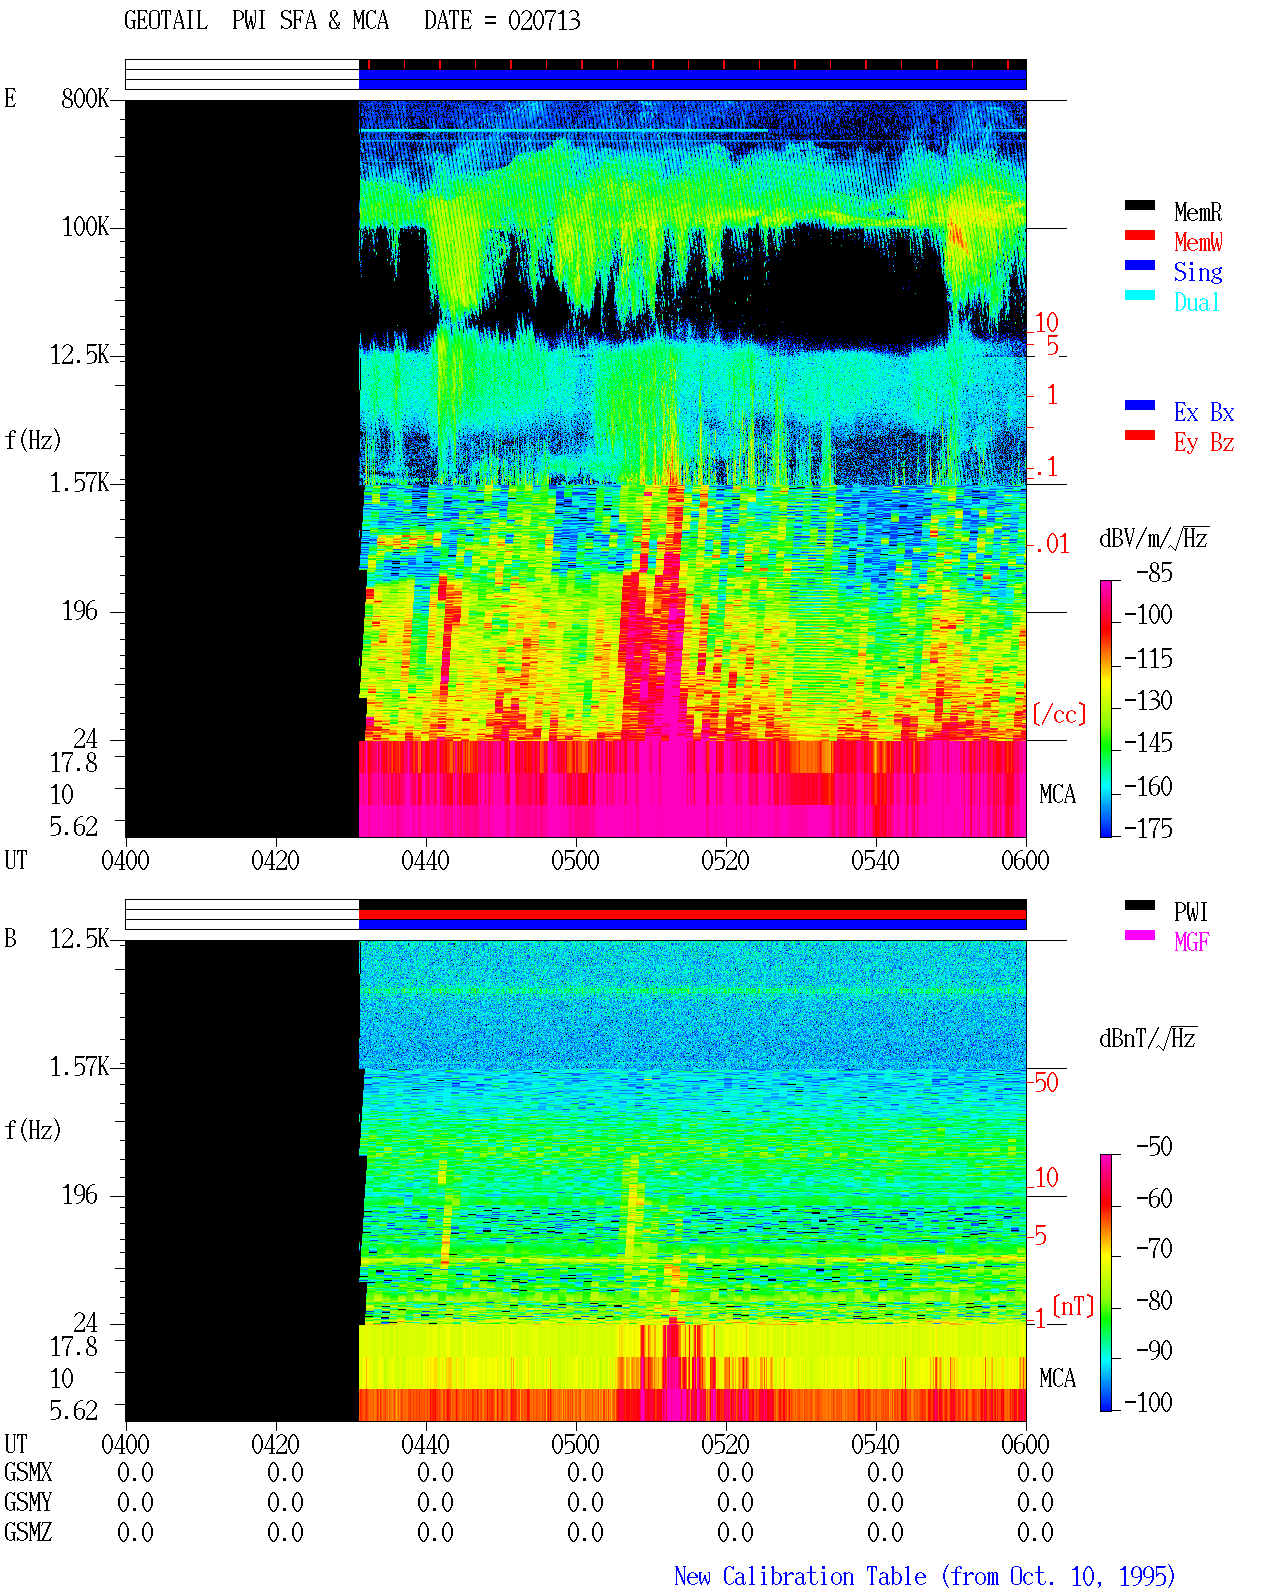Viewport: 1280px width, 1593px height.
Task: Click the -100 value on B color scale
Action: [x=1148, y=1402]
